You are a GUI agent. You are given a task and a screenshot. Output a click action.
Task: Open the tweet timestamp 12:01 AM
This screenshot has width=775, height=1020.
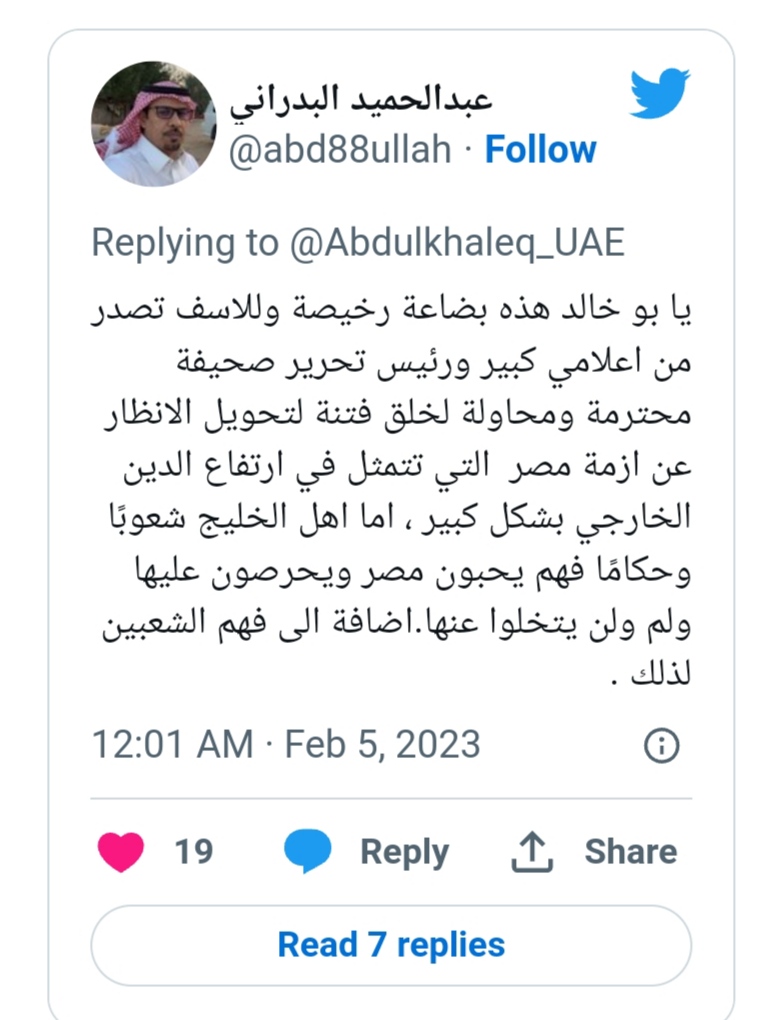(x=172, y=744)
